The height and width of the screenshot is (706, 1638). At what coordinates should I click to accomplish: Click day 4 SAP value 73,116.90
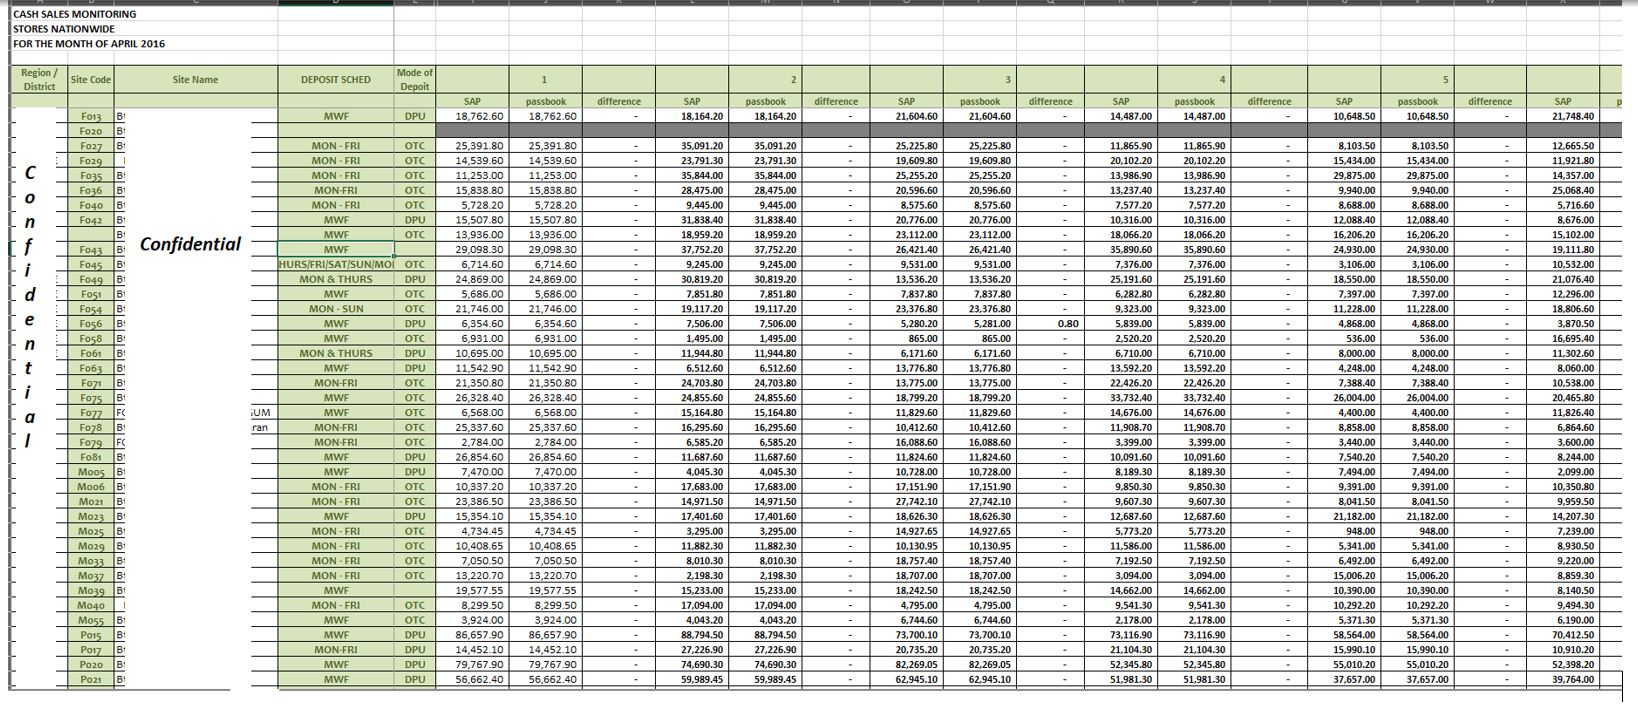(1121, 635)
